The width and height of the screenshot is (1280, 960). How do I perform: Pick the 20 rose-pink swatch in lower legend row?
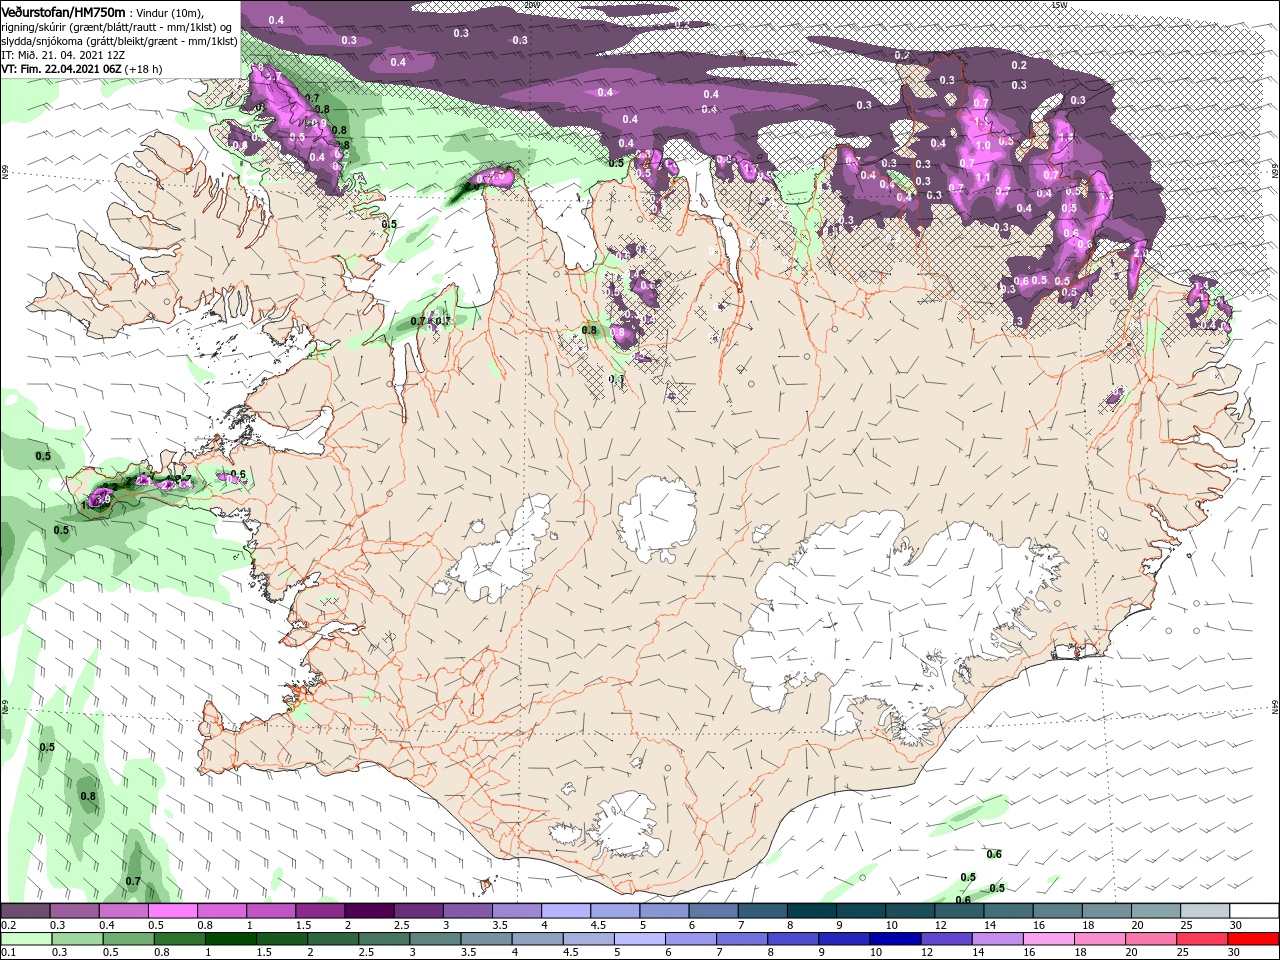[1152, 939]
